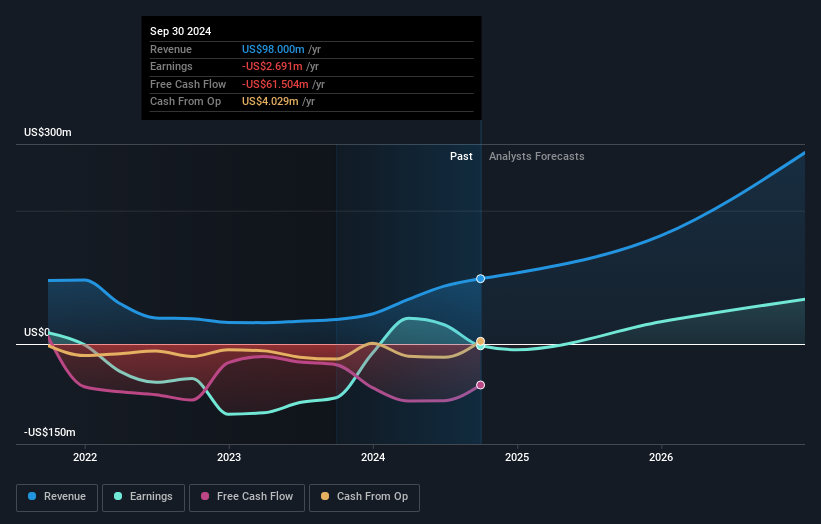Click the Analysts Forecasts label
Viewport: 821px width, 524px height.
point(537,156)
